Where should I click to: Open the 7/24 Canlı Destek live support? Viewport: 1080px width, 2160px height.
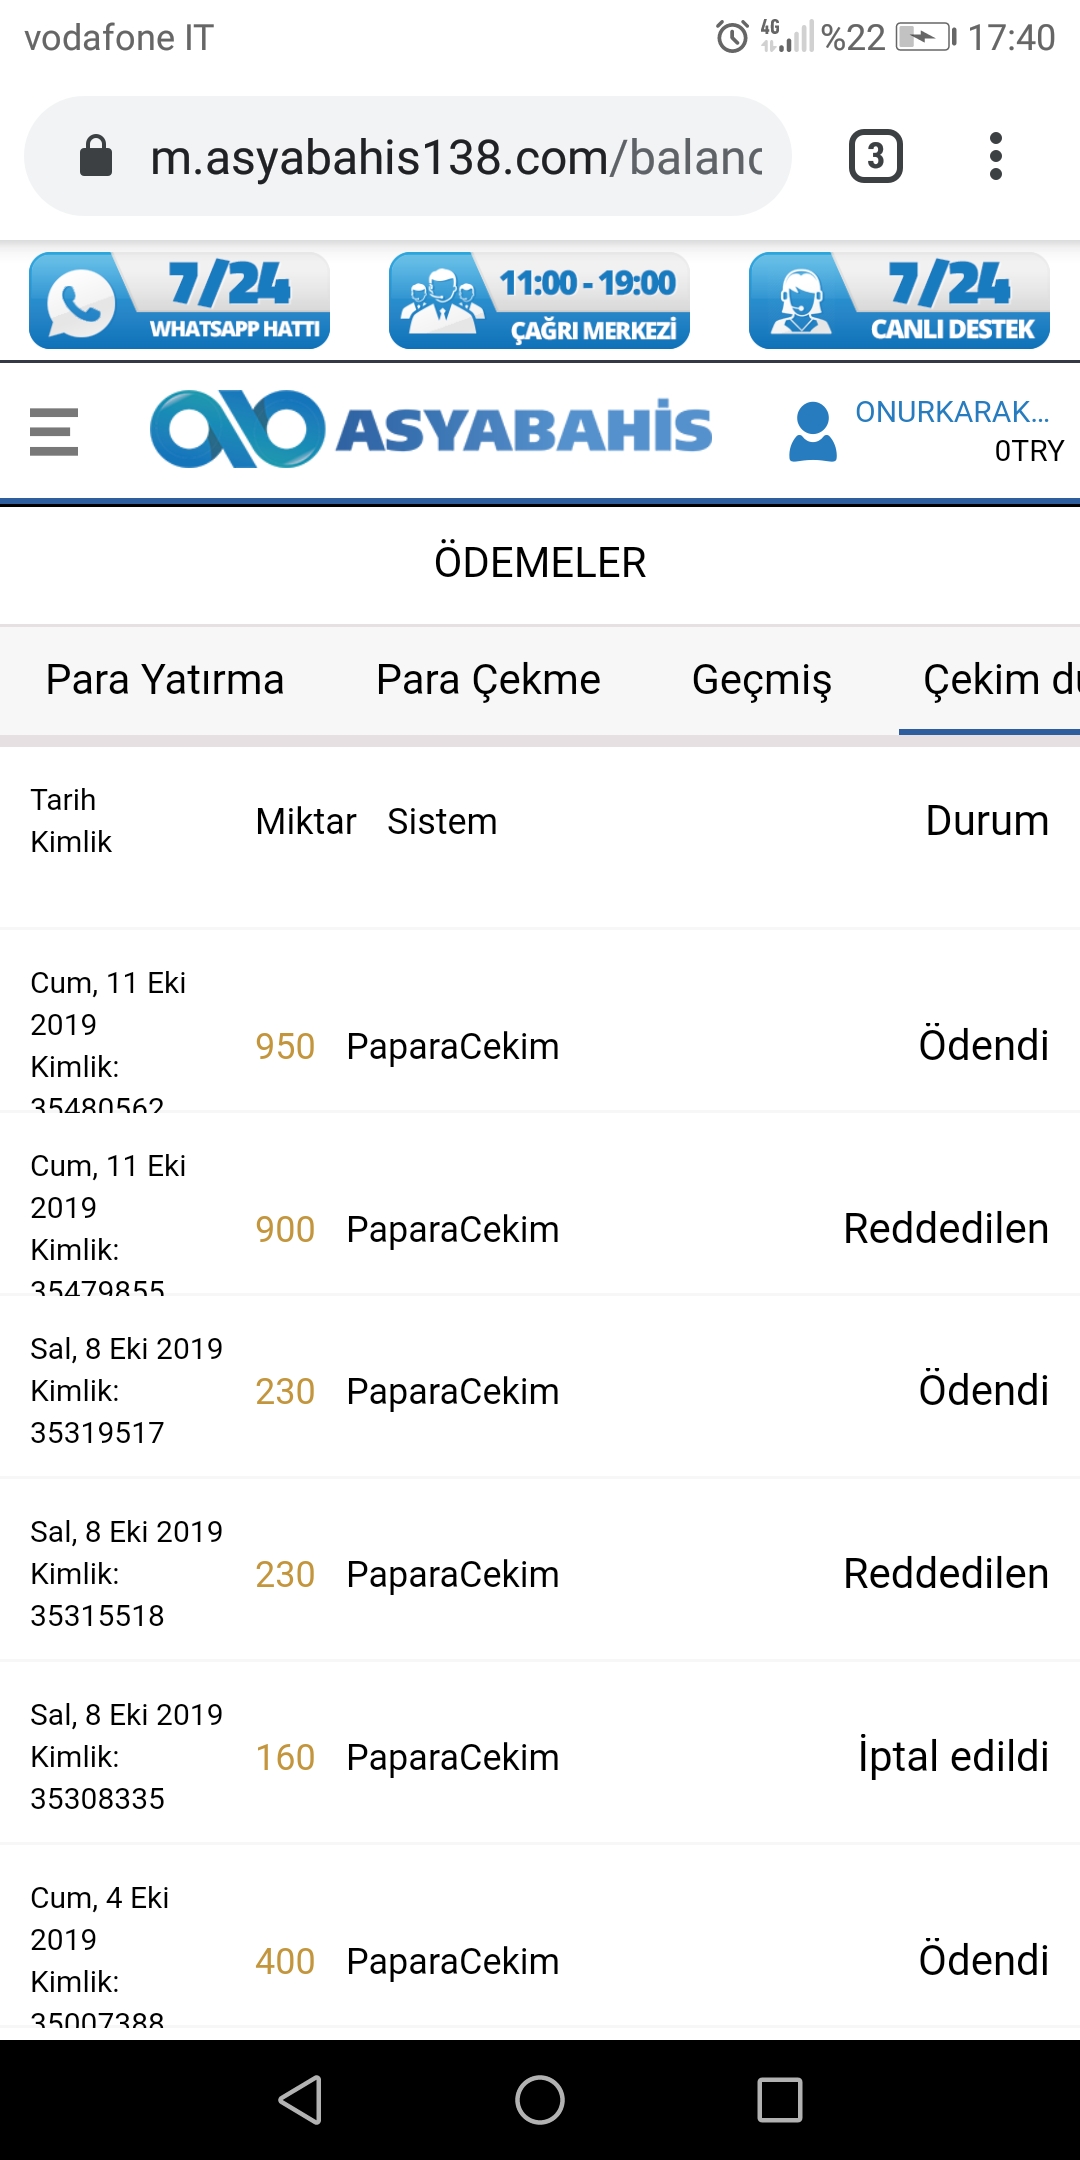tap(899, 301)
